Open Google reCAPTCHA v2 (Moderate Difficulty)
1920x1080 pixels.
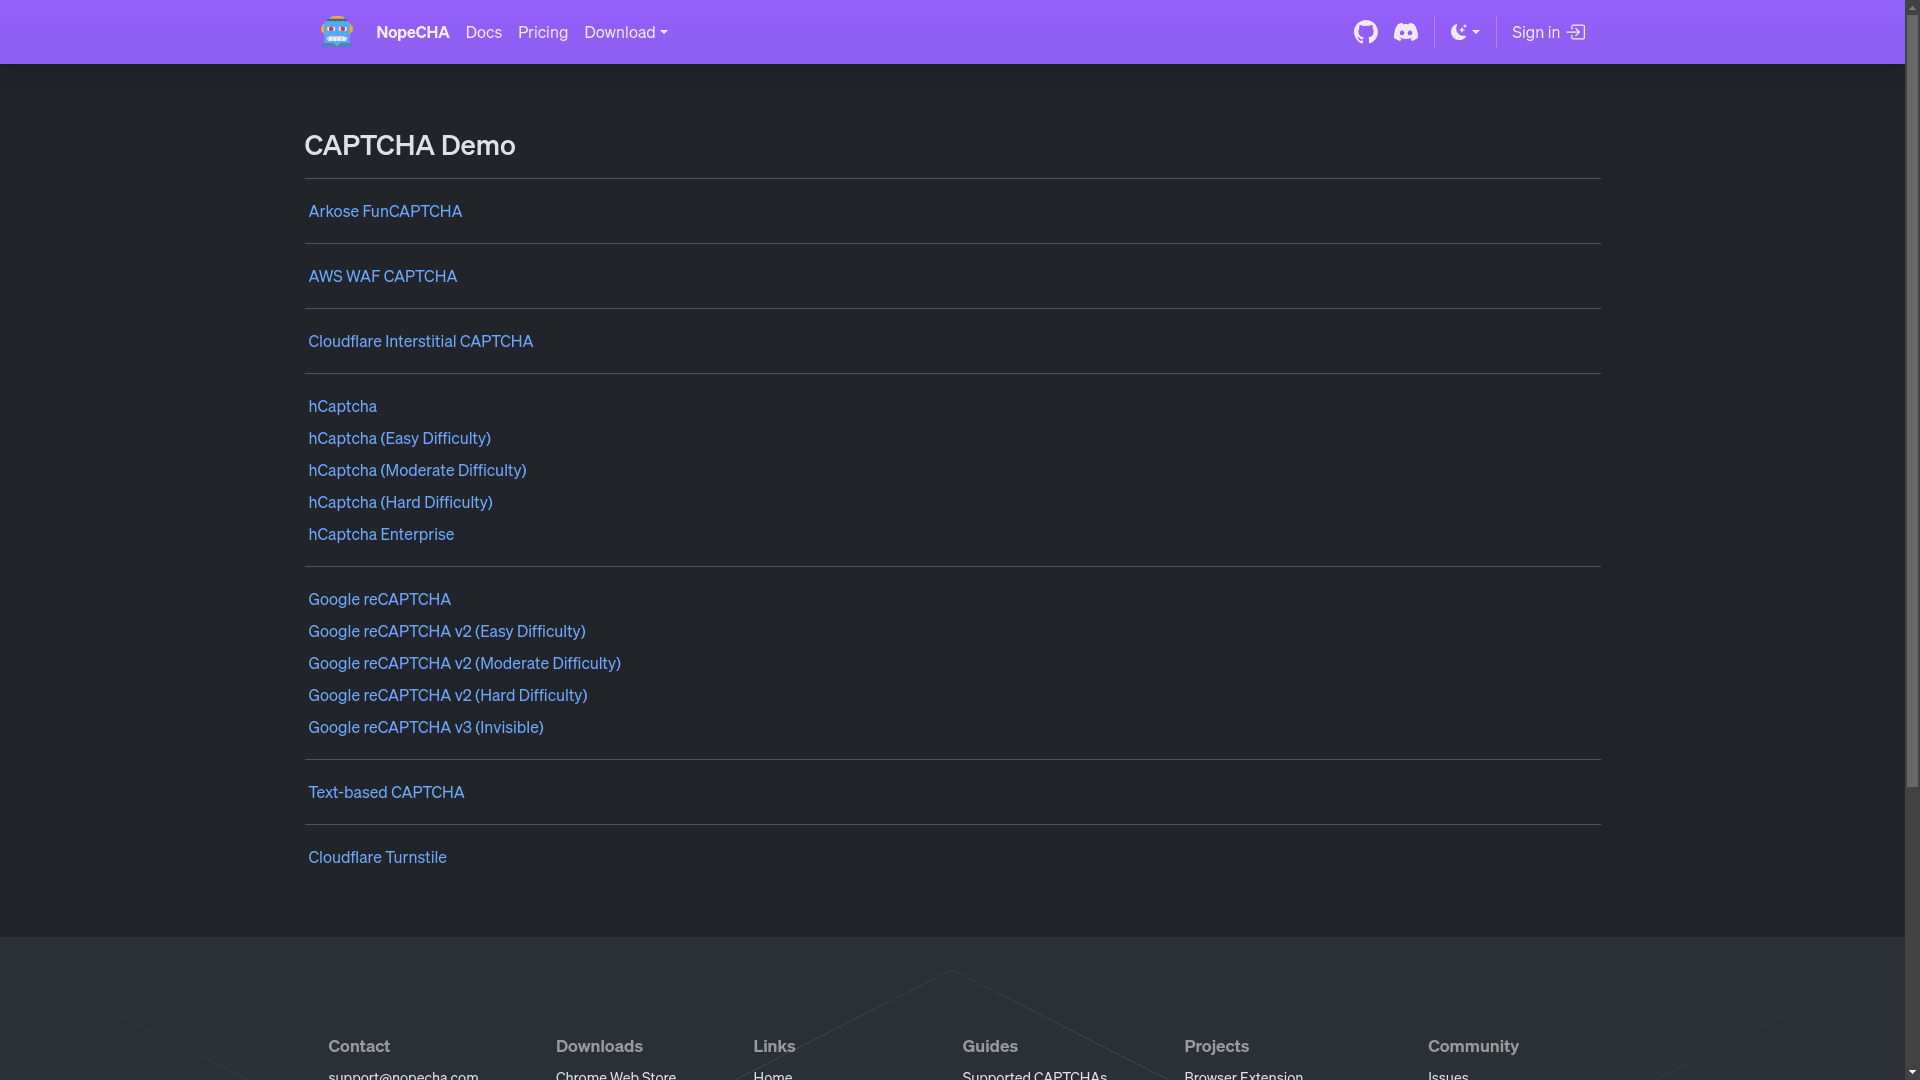(464, 663)
